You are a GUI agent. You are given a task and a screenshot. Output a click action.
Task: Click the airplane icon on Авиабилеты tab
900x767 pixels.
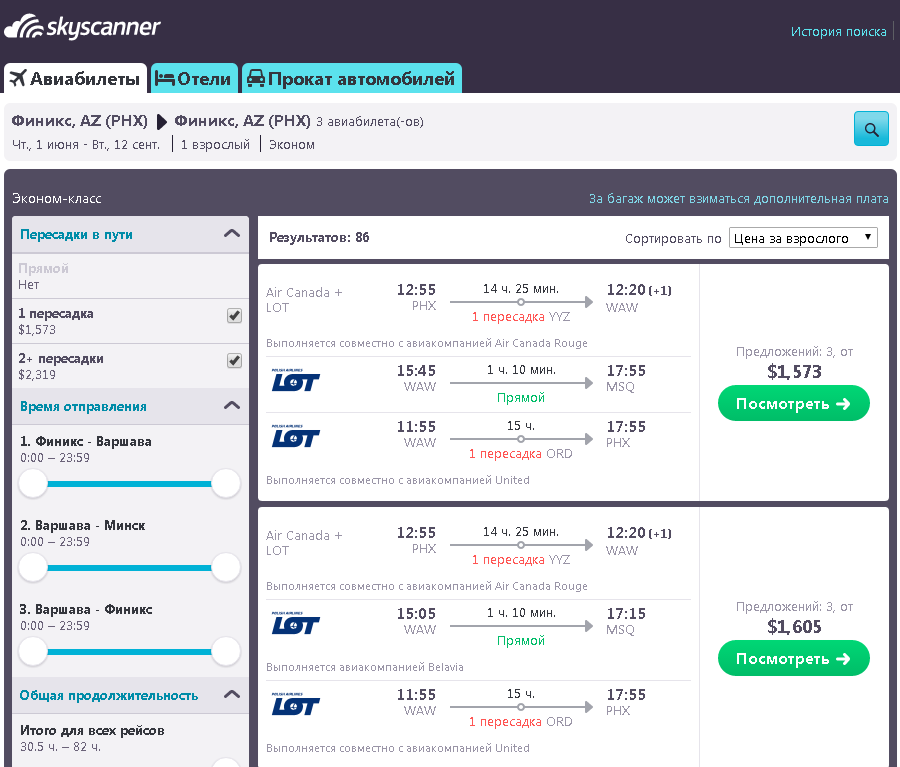(x=18, y=79)
